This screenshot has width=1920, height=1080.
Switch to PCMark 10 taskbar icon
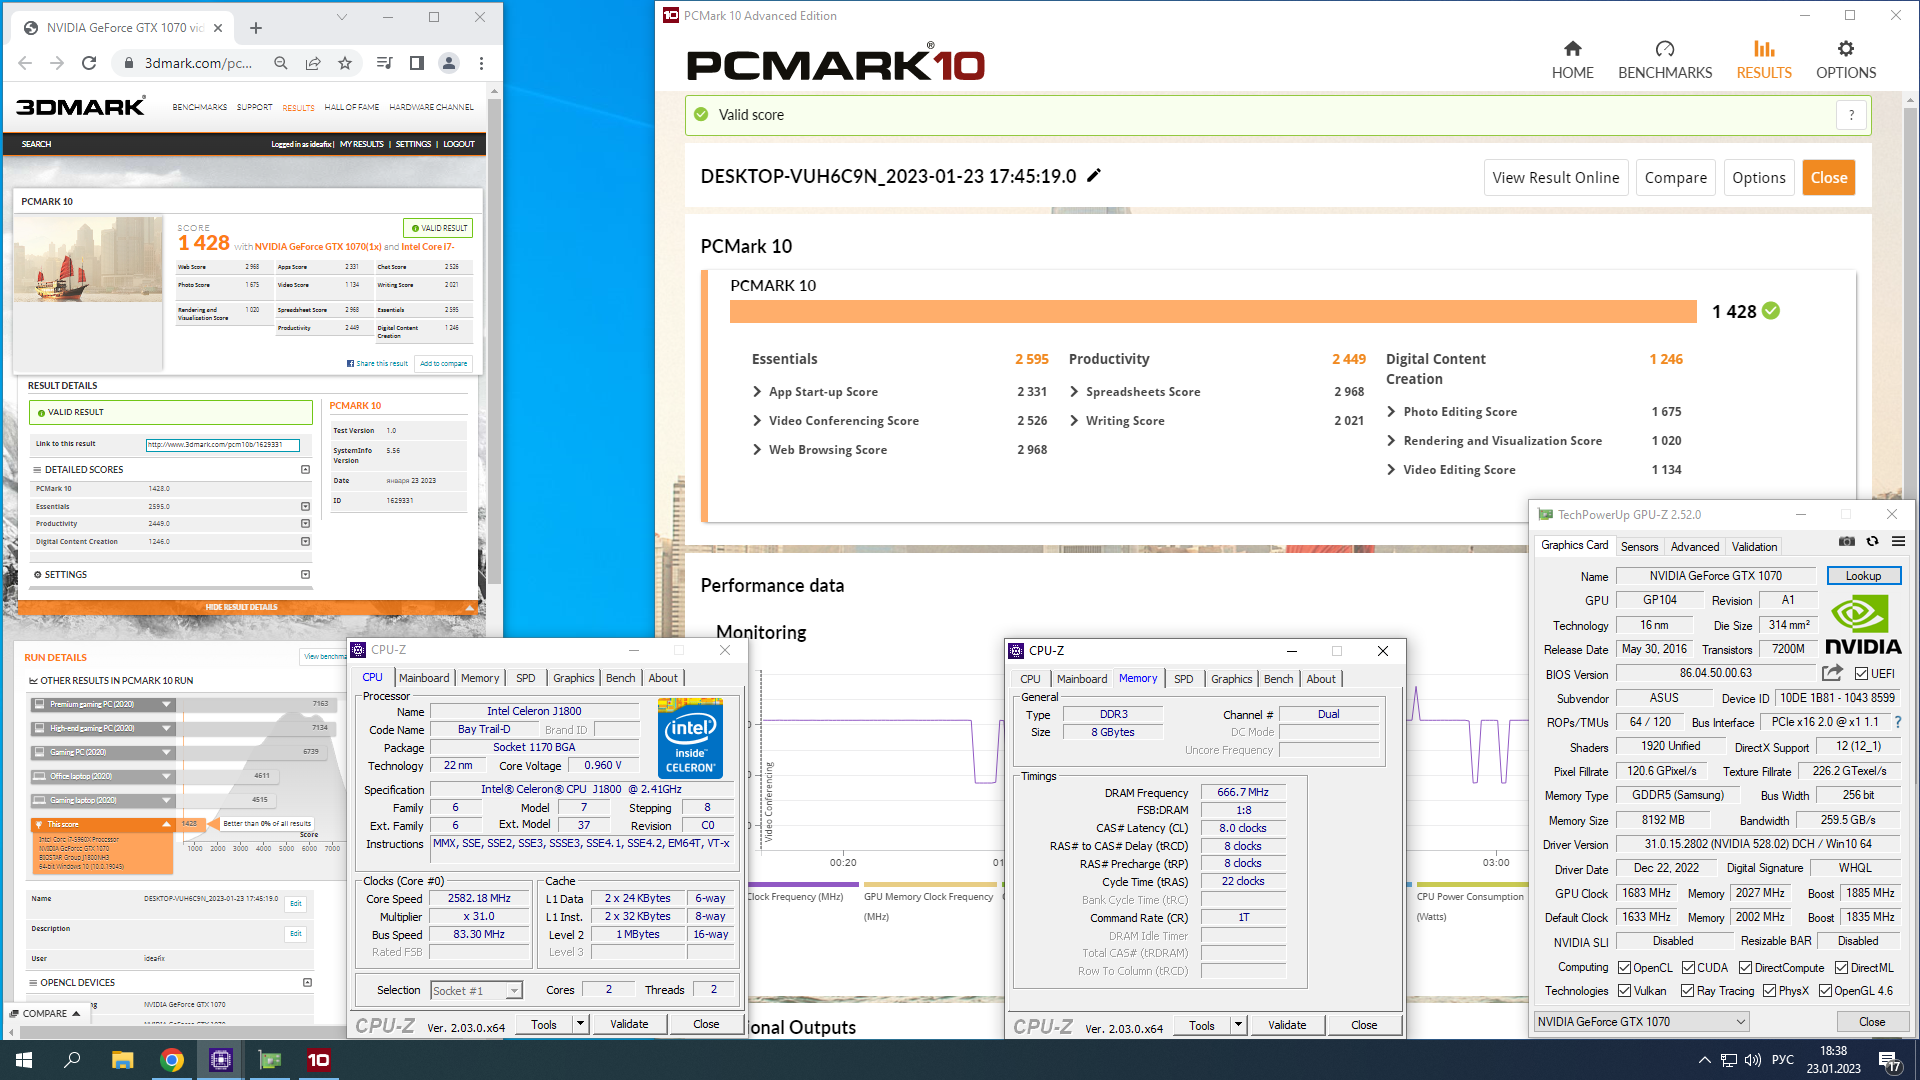pyautogui.click(x=319, y=1060)
